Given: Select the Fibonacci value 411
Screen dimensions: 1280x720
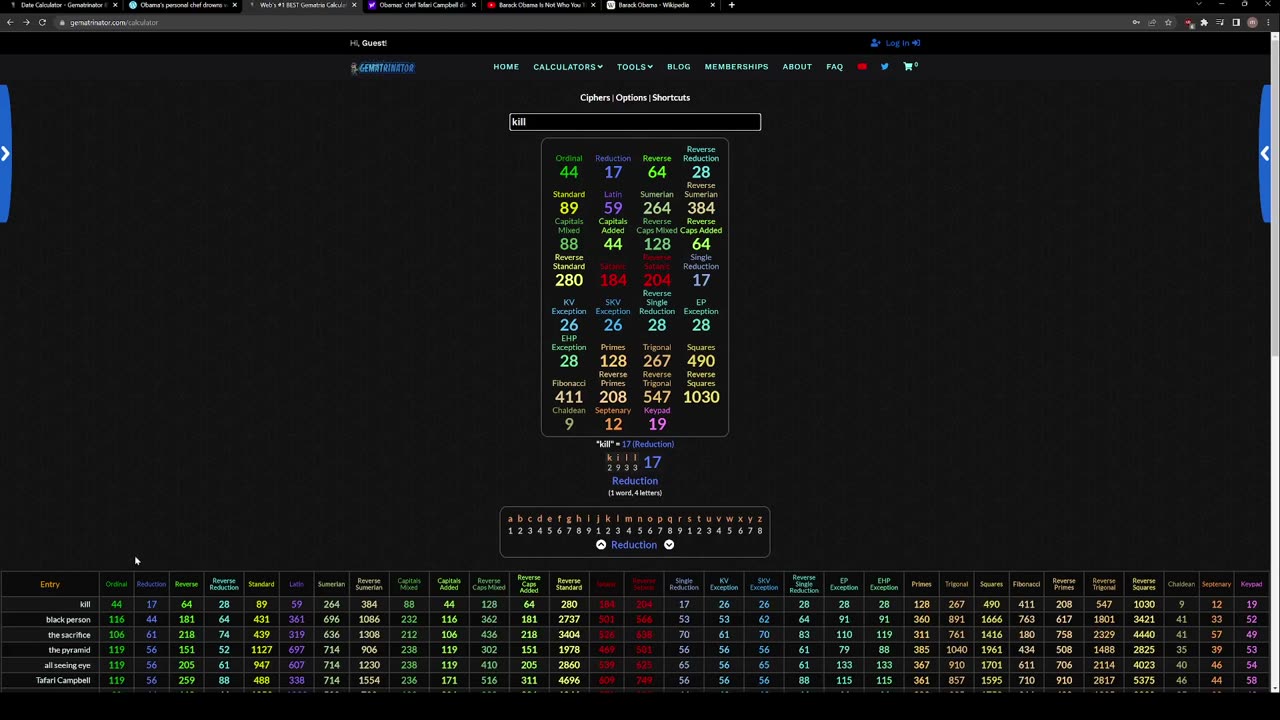Looking at the screenshot, I should pos(569,397).
